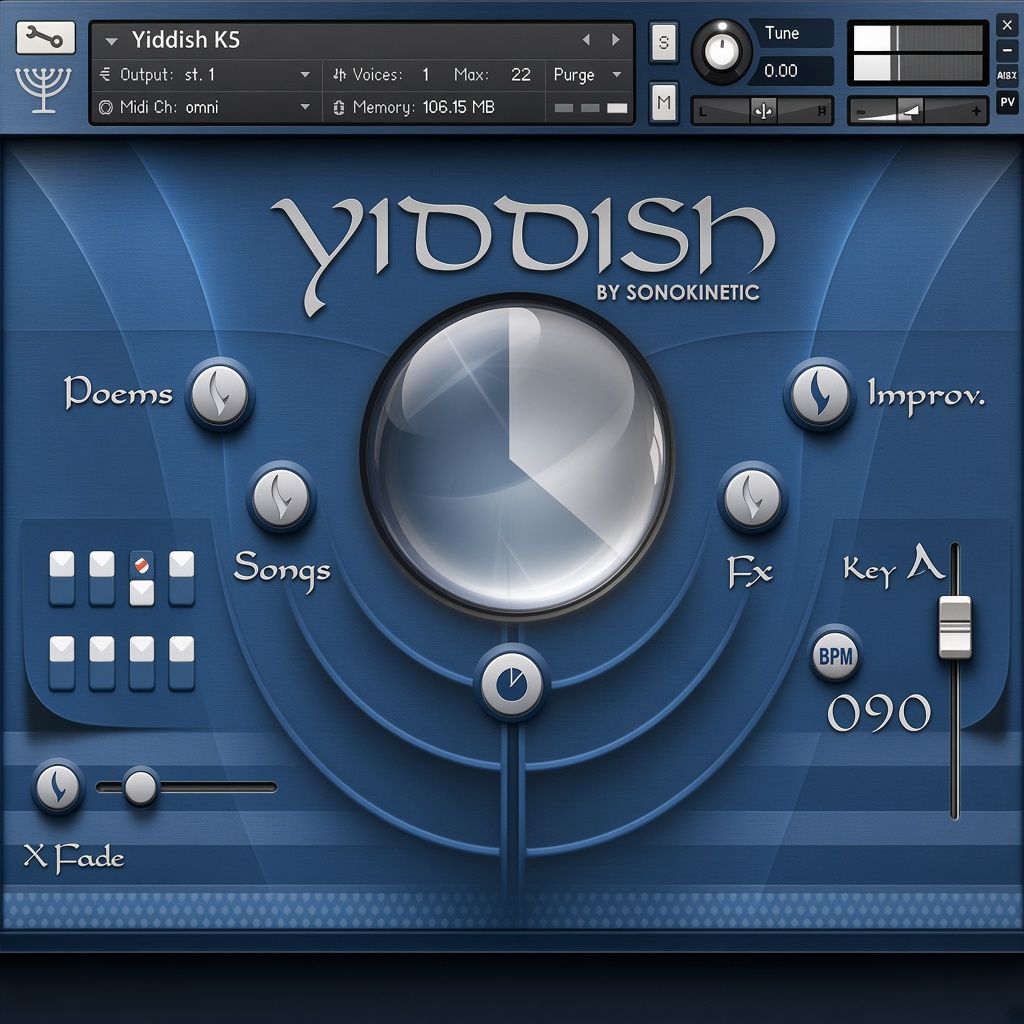Minimize the instrument with minus button

[x=1006, y=50]
